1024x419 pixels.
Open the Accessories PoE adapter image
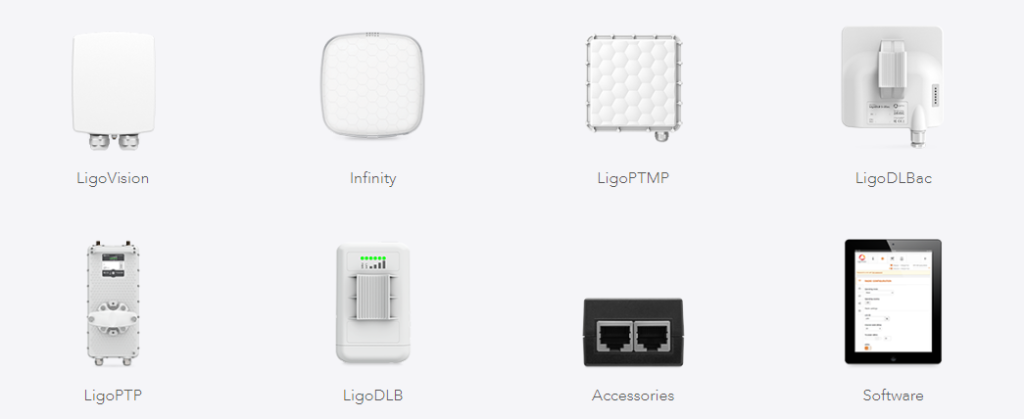click(633, 332)
